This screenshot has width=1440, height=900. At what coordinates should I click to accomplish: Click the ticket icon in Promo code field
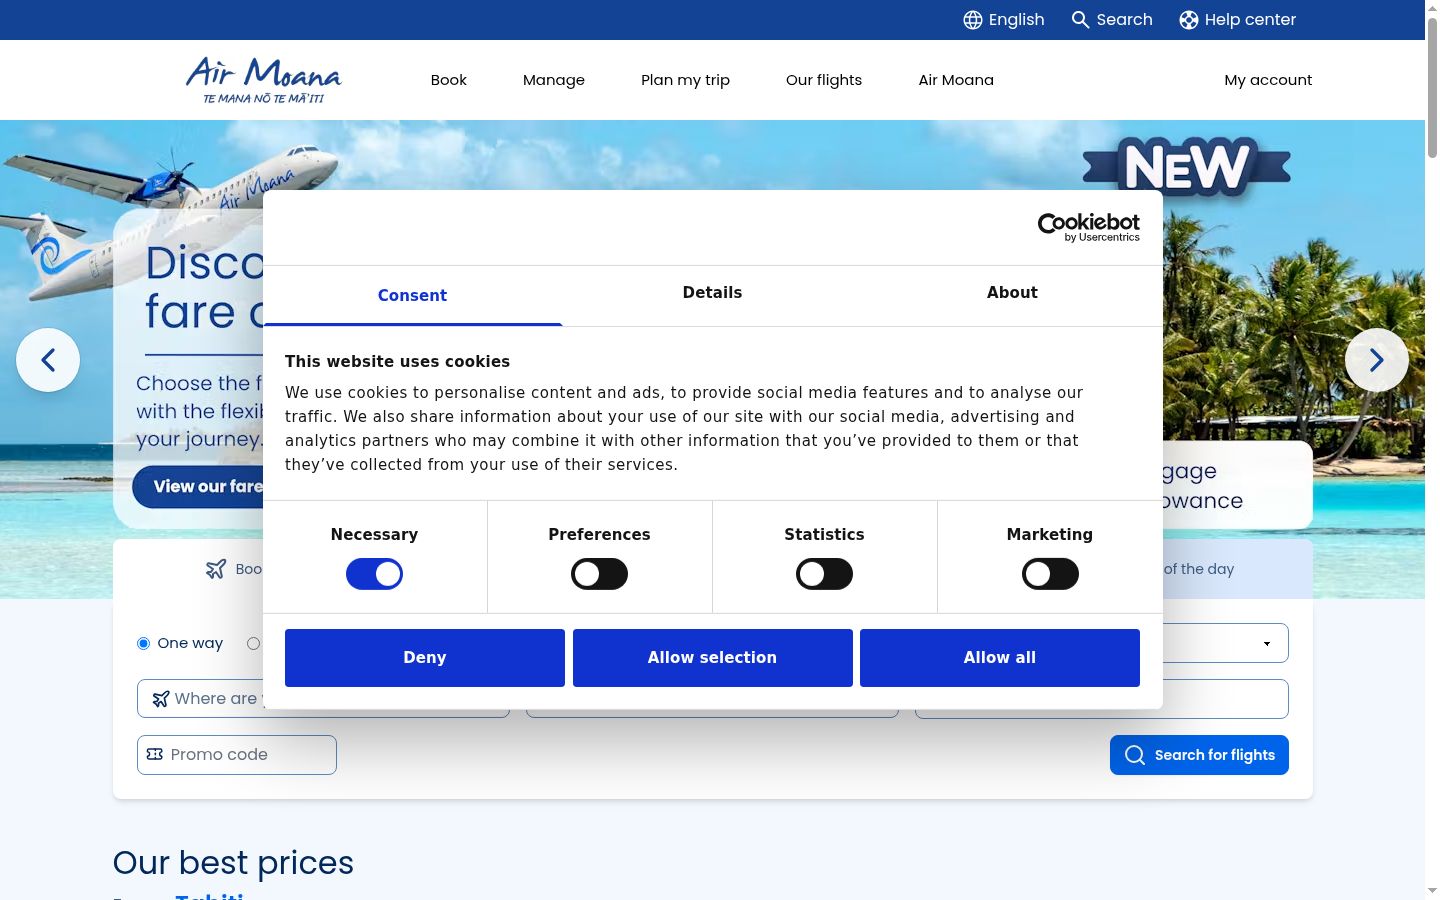coord(155,754)
